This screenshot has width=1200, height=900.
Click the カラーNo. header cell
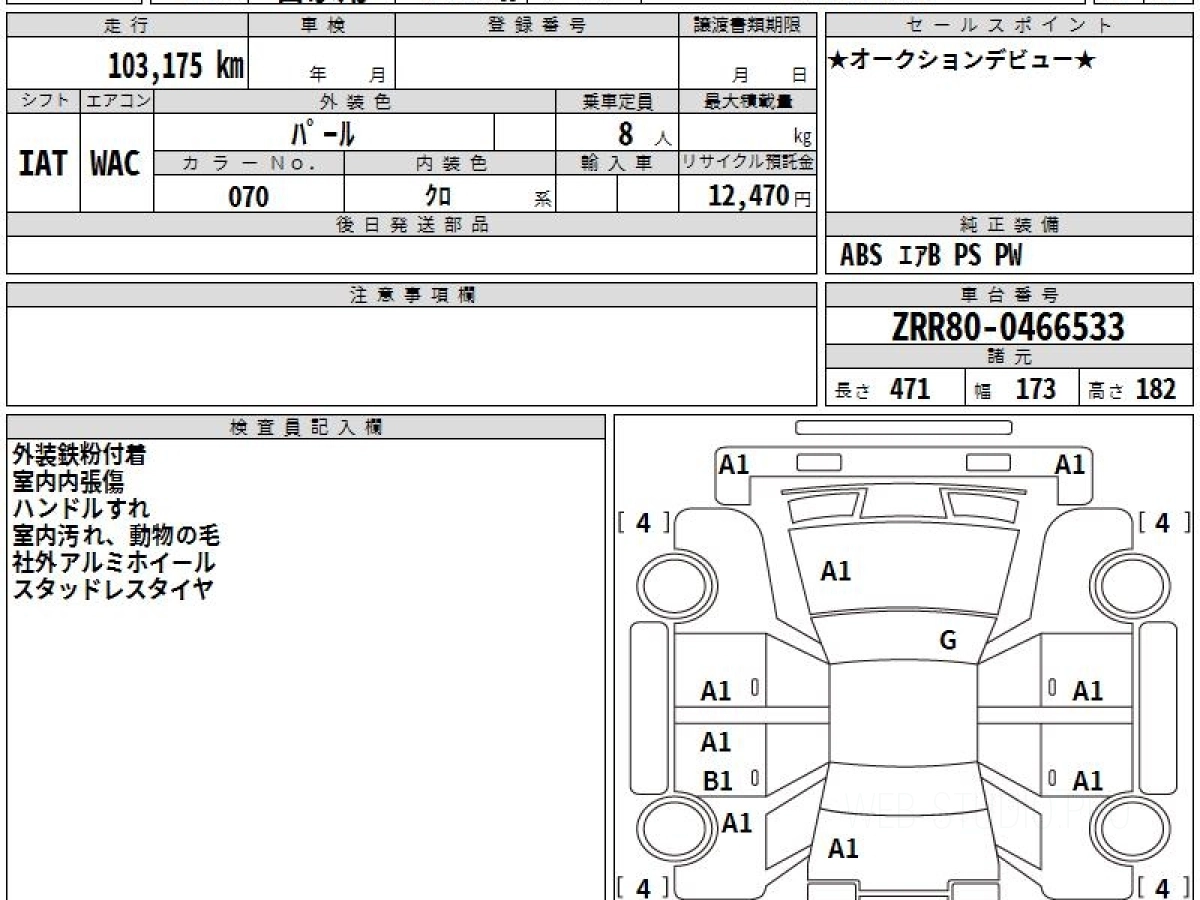tap(249, 164)
